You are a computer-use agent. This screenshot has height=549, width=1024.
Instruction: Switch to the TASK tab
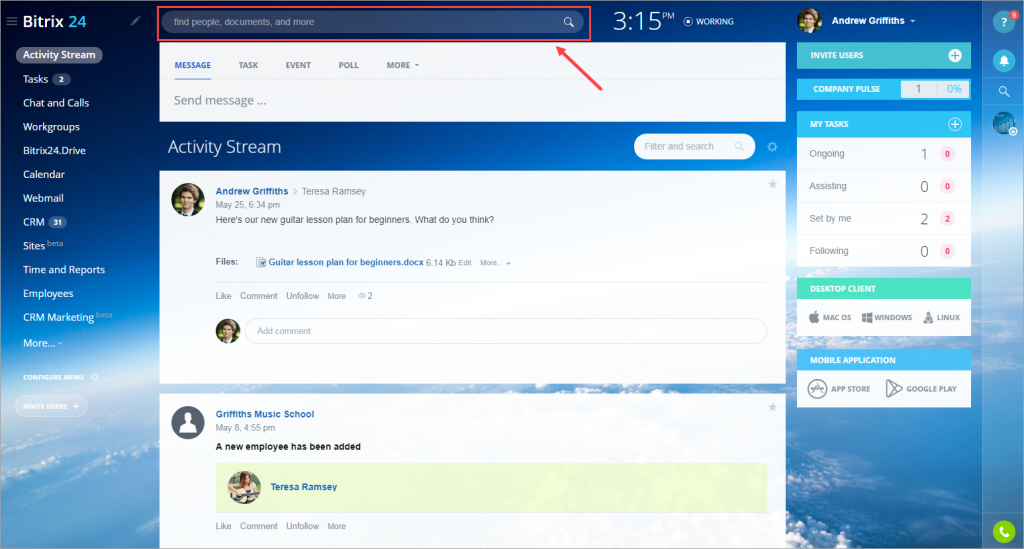coord(248,65)
